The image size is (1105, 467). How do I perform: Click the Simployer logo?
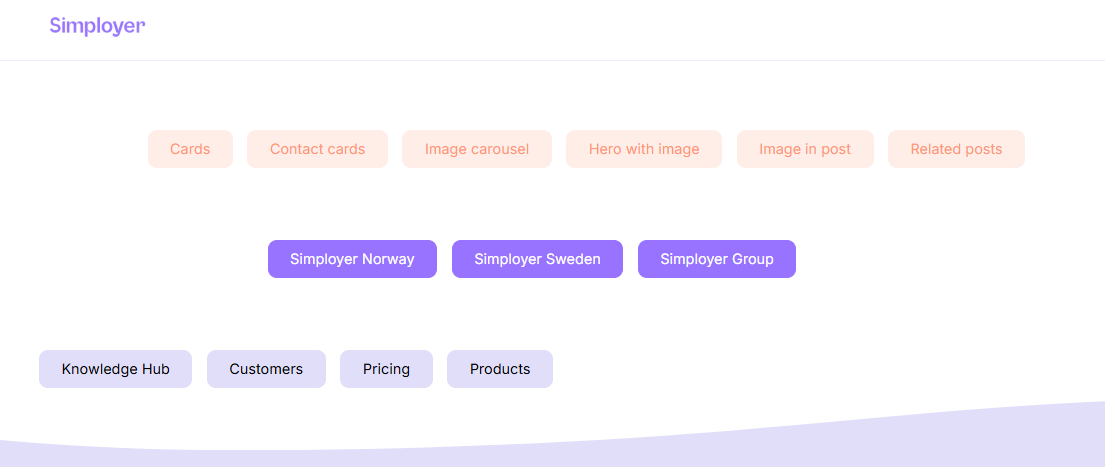click(97, 26)
